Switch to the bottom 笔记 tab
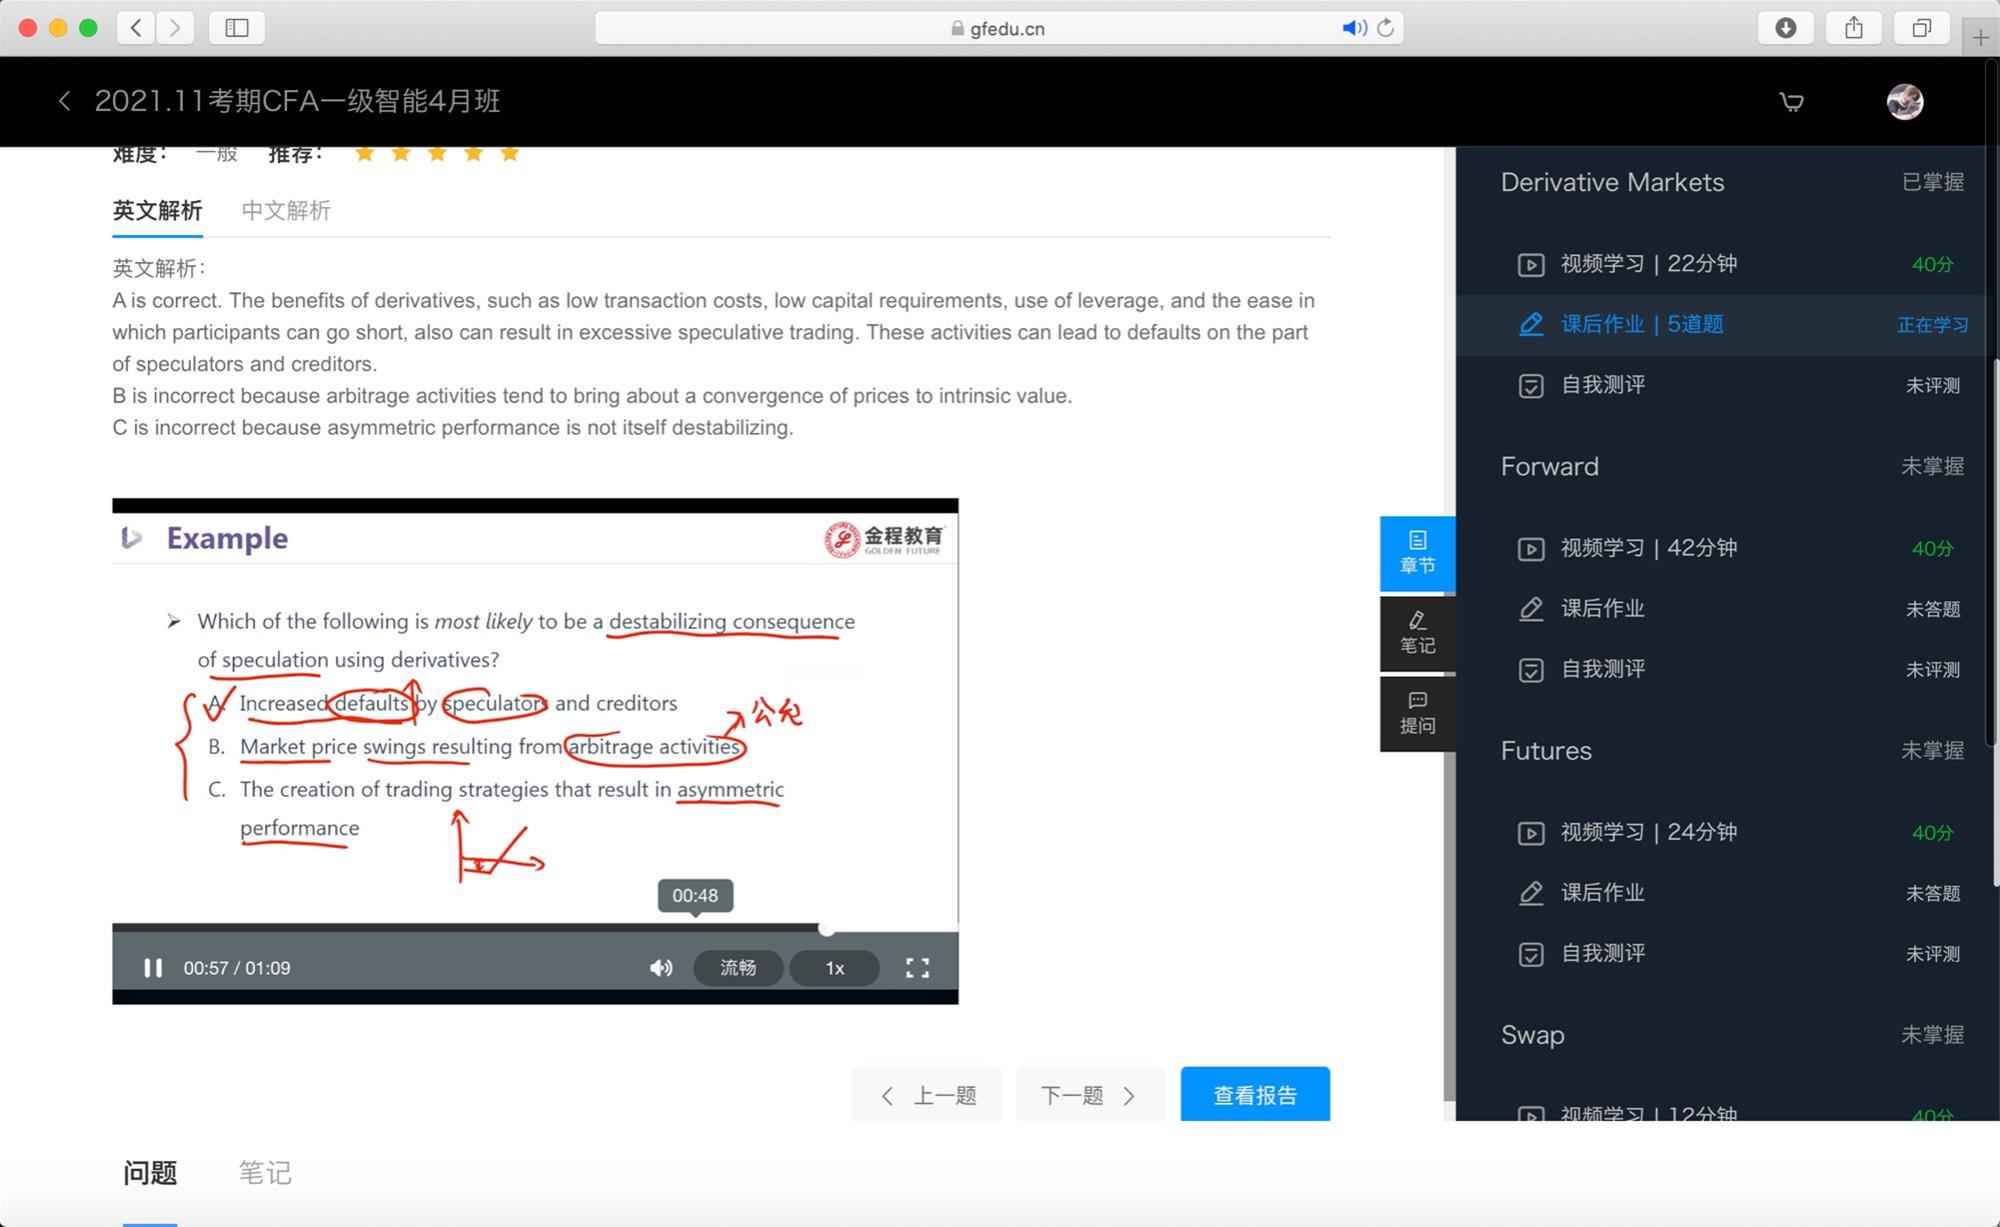 pos(265,1173)
